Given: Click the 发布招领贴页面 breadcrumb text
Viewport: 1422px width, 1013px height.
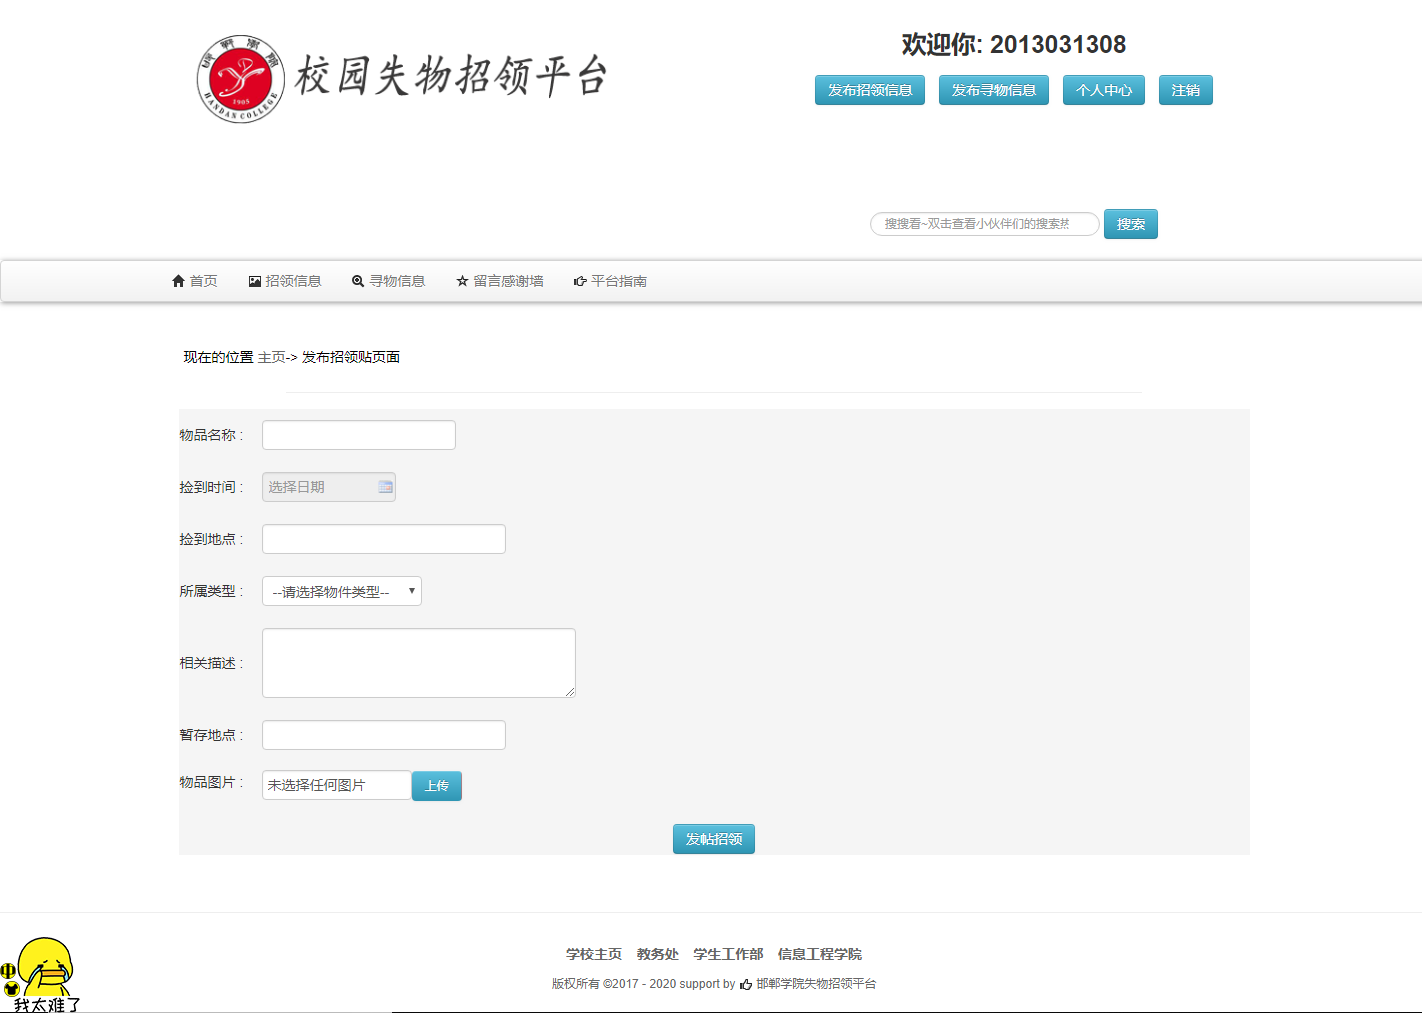Looking at the screenshot, I should point(351,357).
